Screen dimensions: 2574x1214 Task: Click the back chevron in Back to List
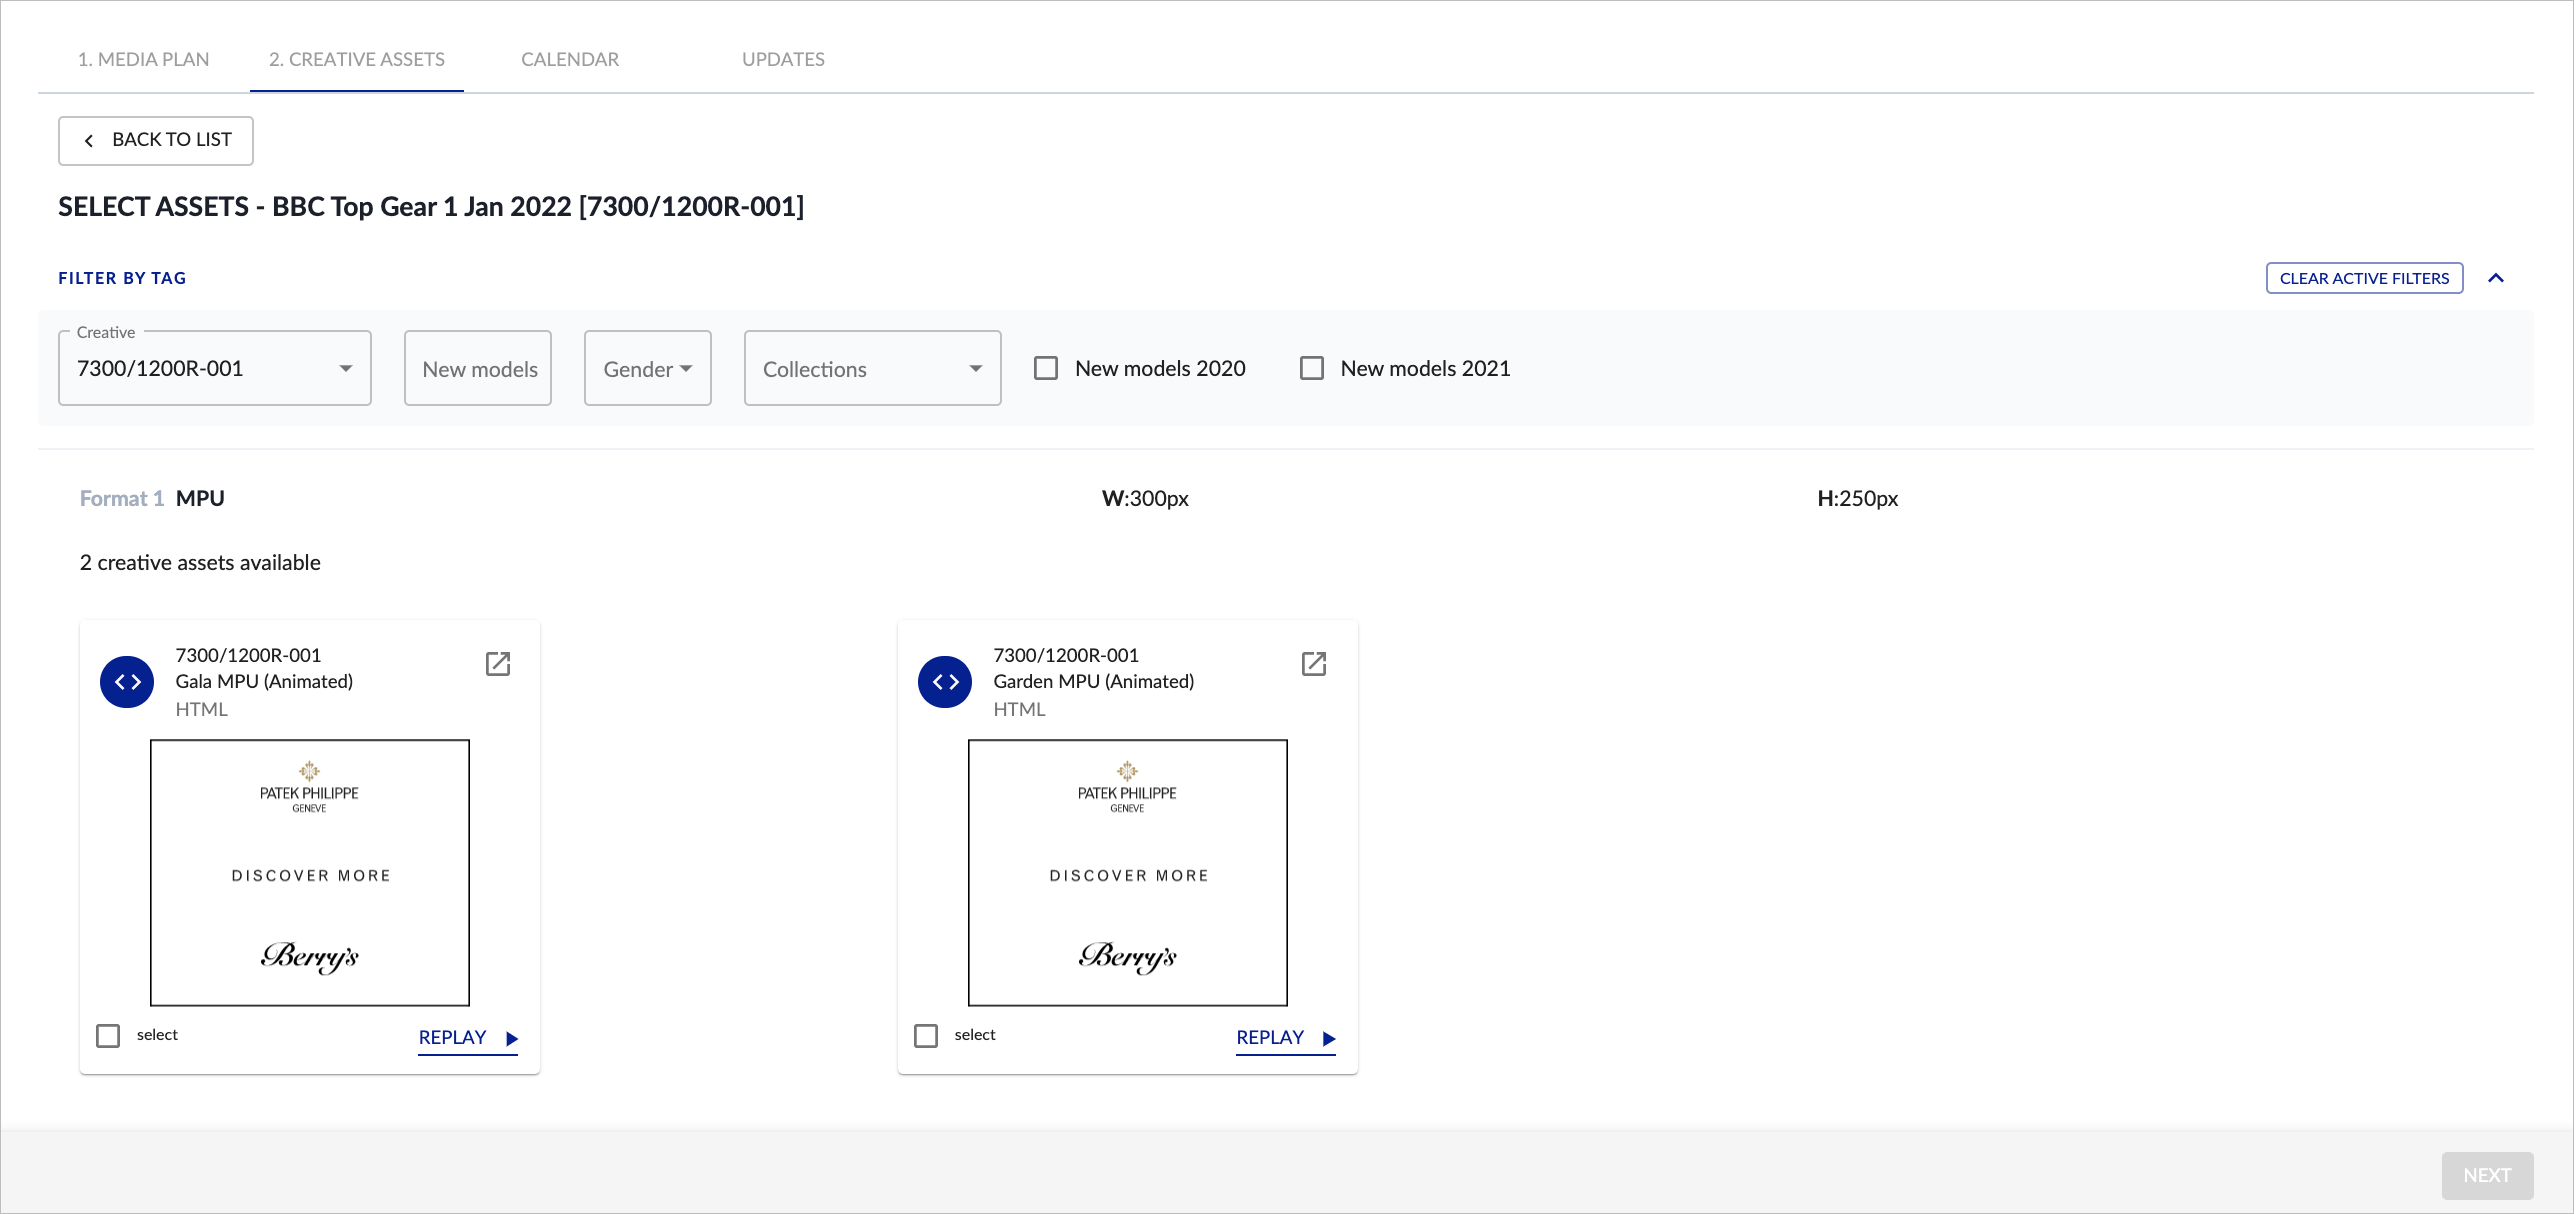coord(89,140)
